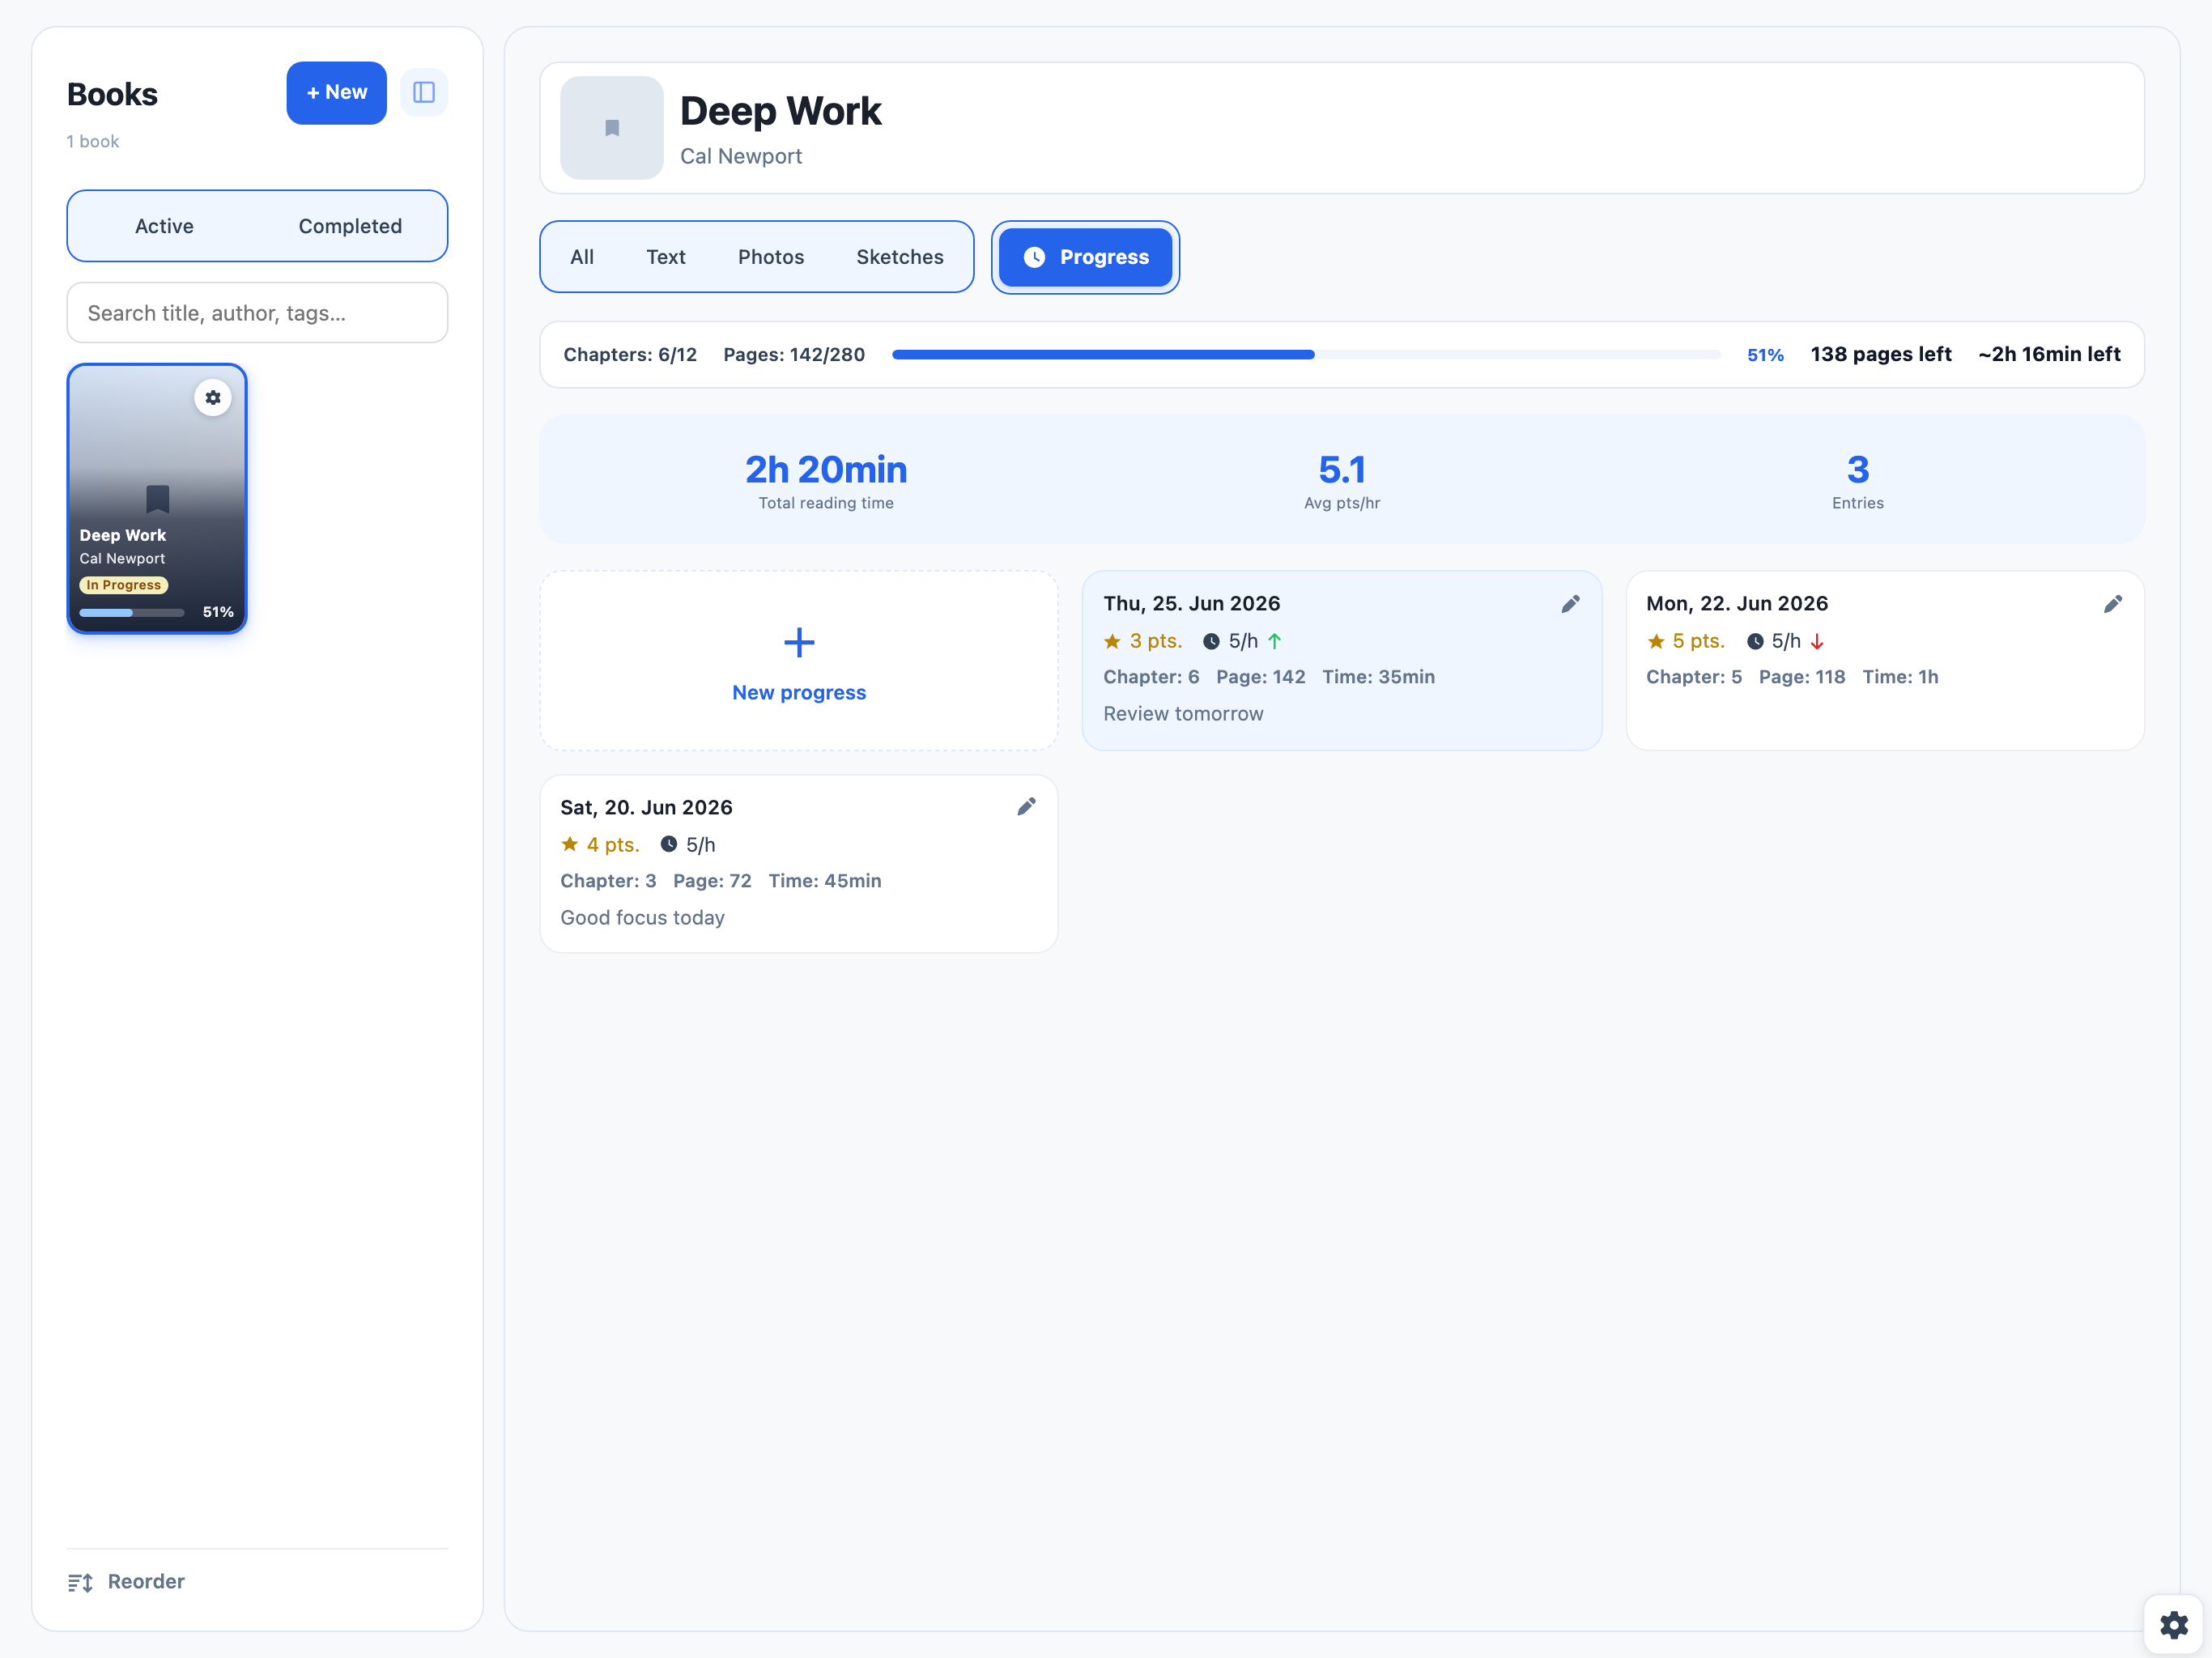Image resolution: width=2212 pixels, height=1658 pixels.
Task: Show Completed books
Action: point(350,226)
